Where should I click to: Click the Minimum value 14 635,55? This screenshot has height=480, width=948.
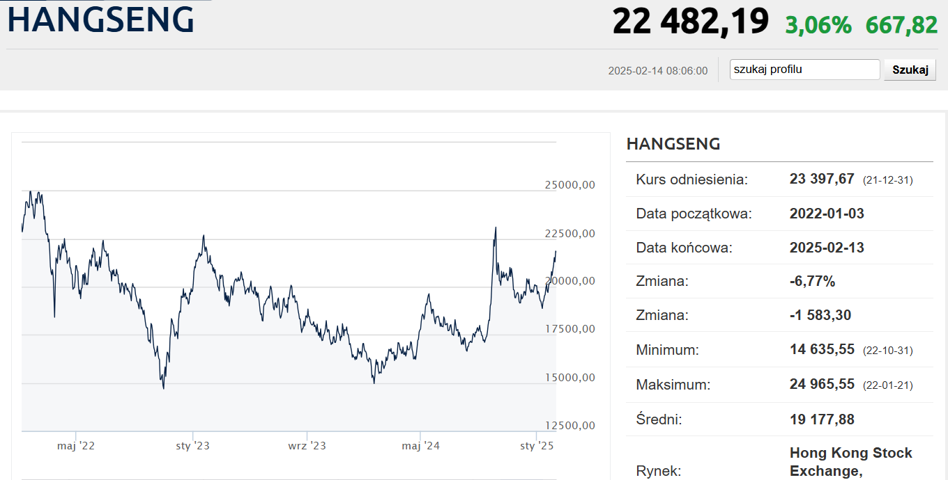pos(822,351)
